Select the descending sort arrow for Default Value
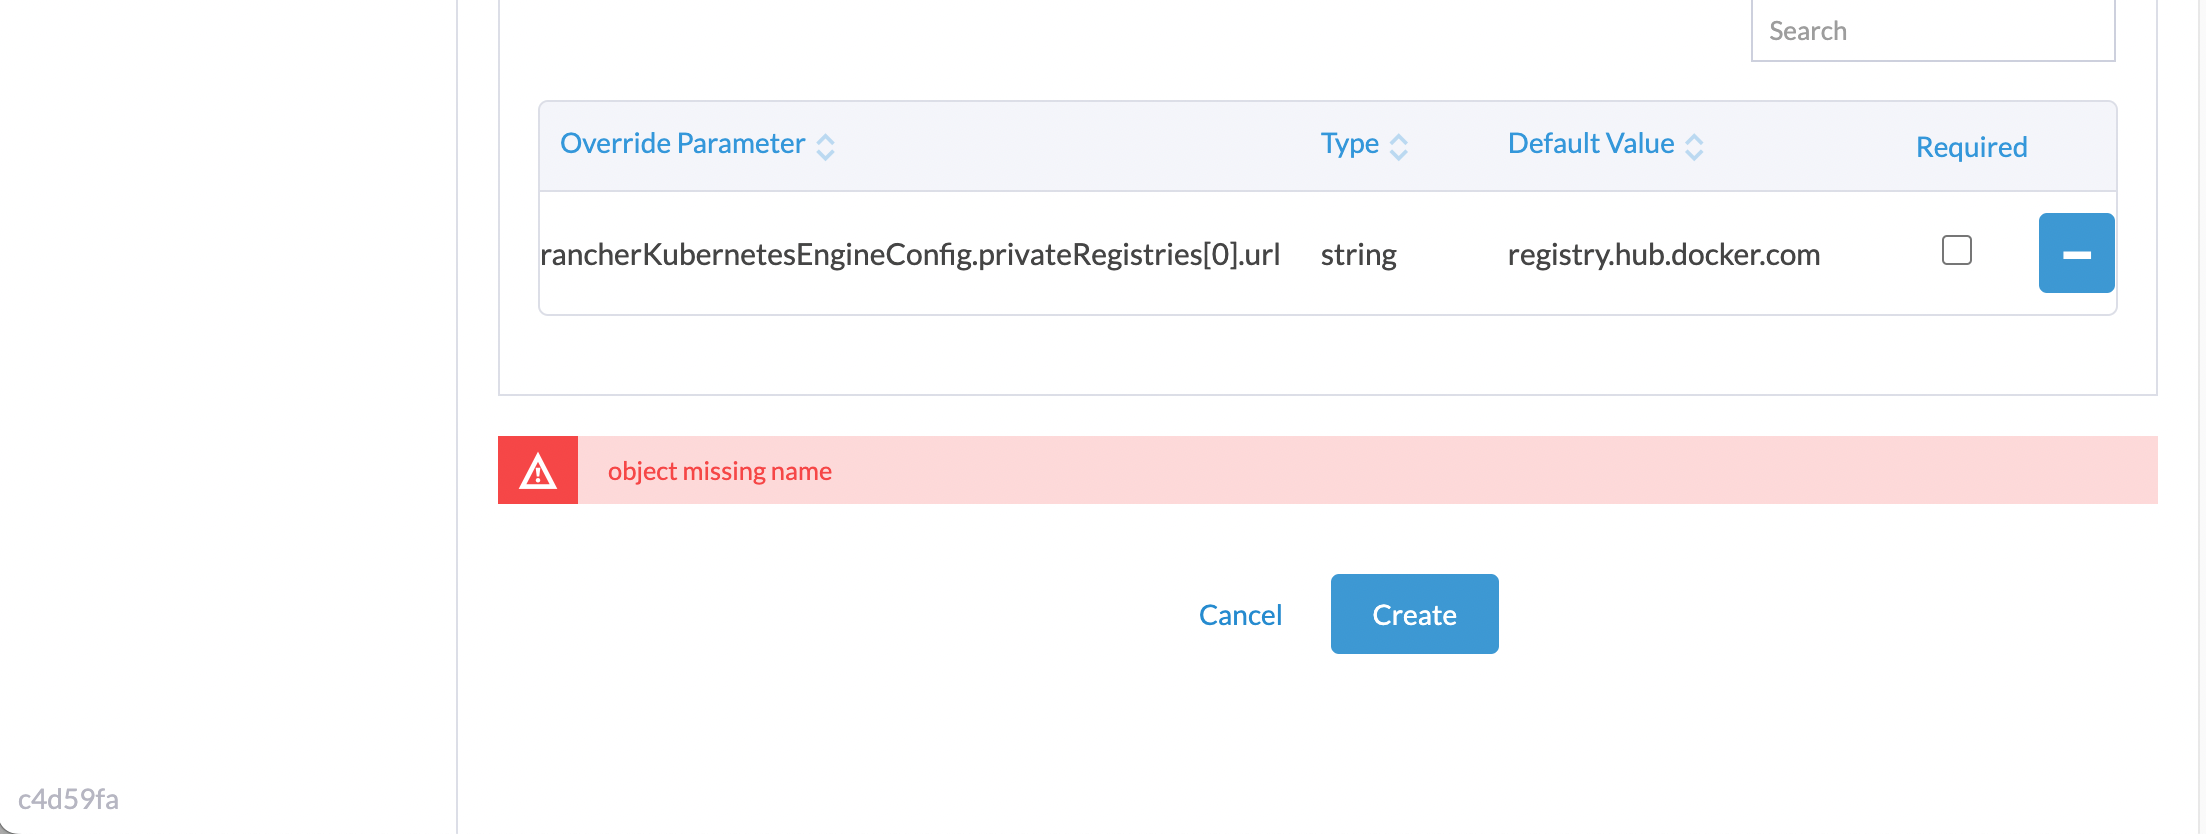Screen dimensions: 2206x834 (x=1694, y=152)
